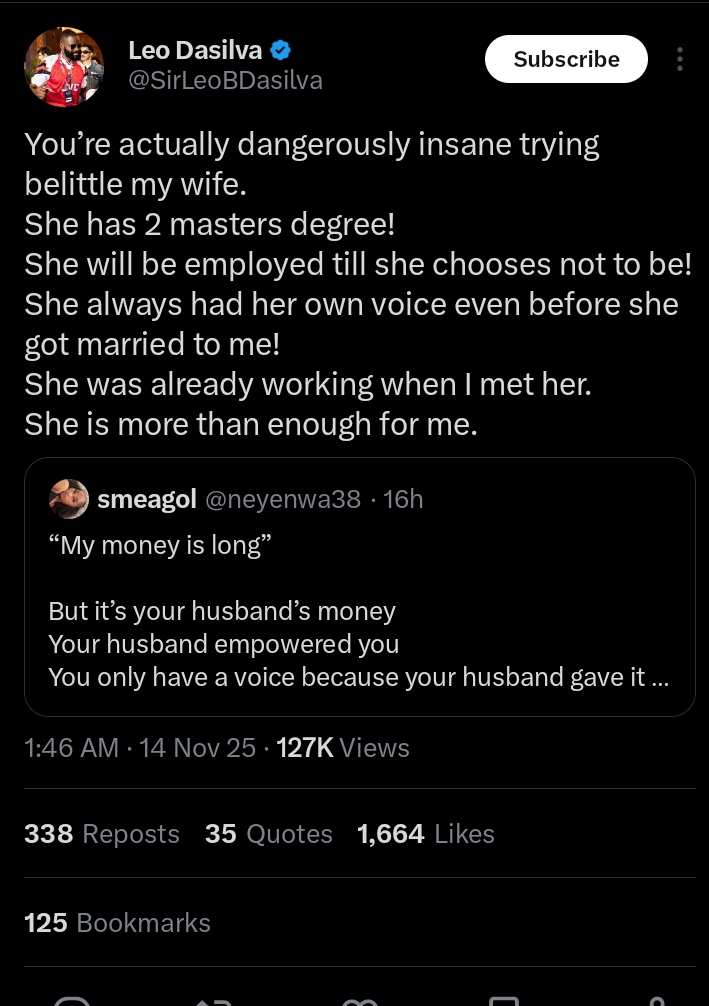Tap smeagol's small avatar in quoted tweet
The width and height of the screenshot is (709, 1006).
coord(69,499)
